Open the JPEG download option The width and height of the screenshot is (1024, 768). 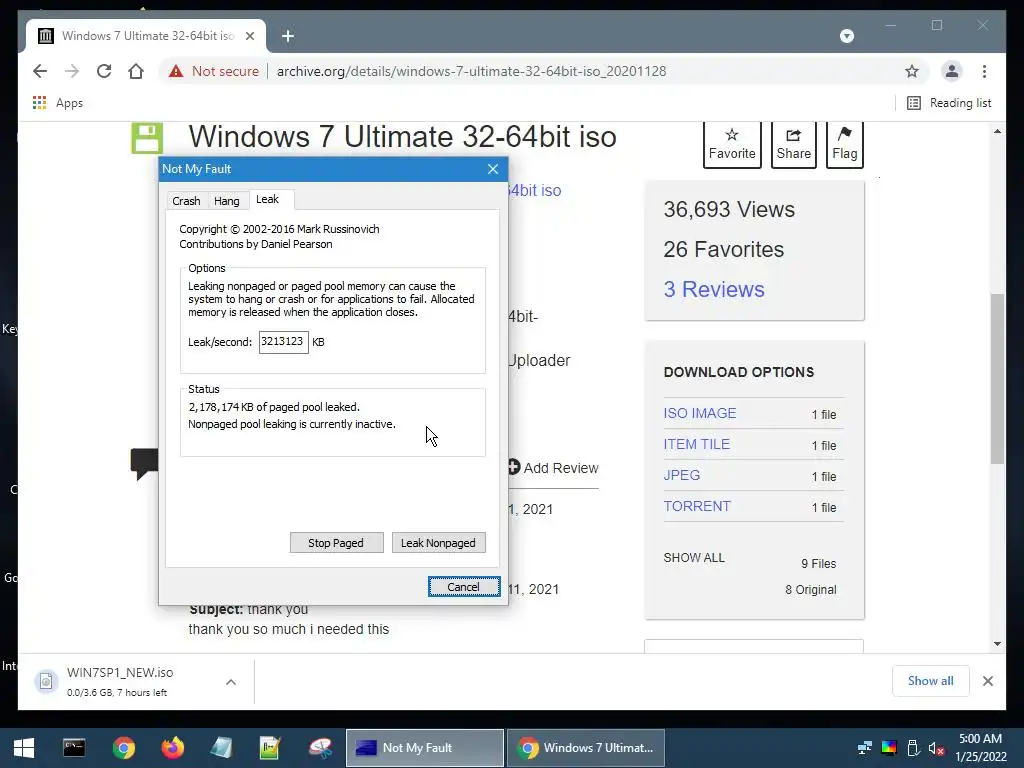point(682,475)
